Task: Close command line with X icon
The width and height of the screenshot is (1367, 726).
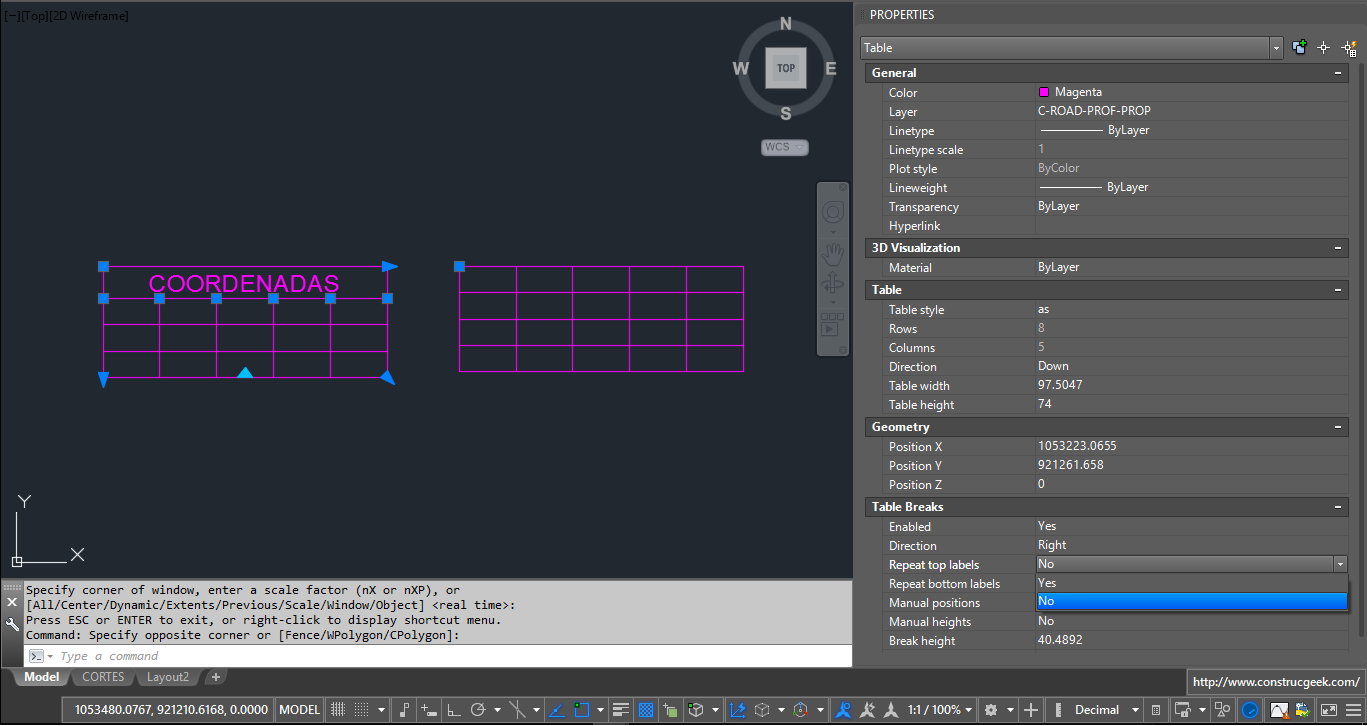Action: pos(12,602)
